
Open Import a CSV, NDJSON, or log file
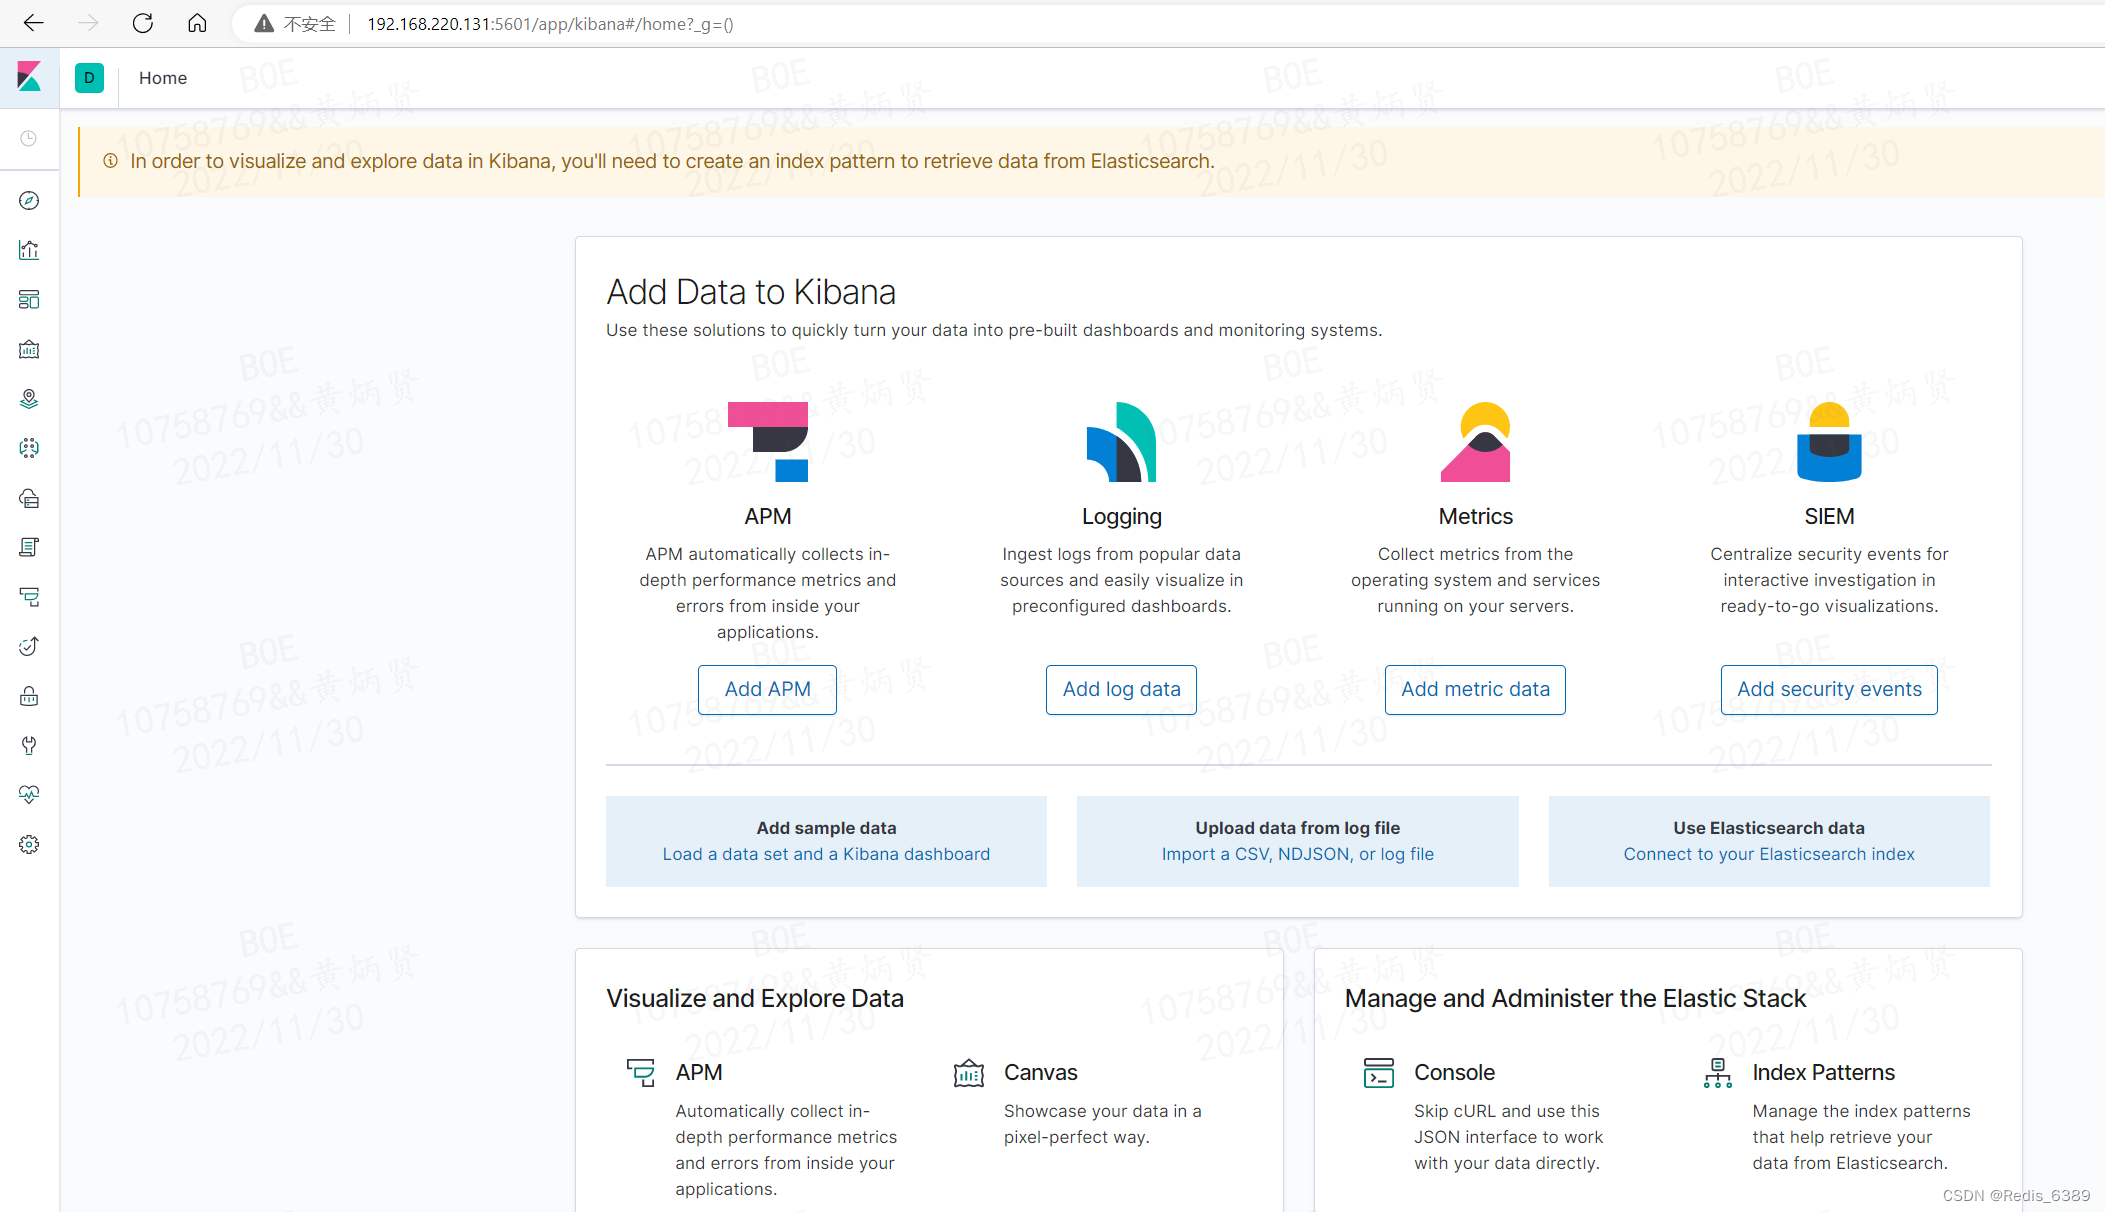point(1297,854)
